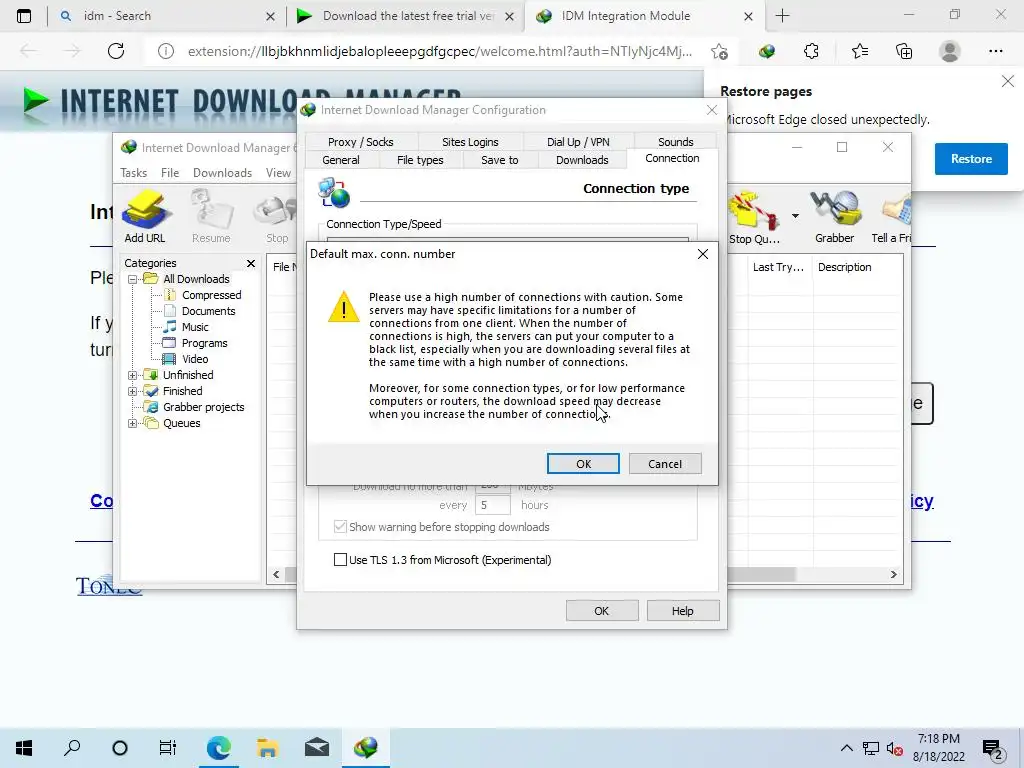This screenshot has height=768, width=1024.
Task: Click Help in the Configuration dialog
Action: [682, 611]
